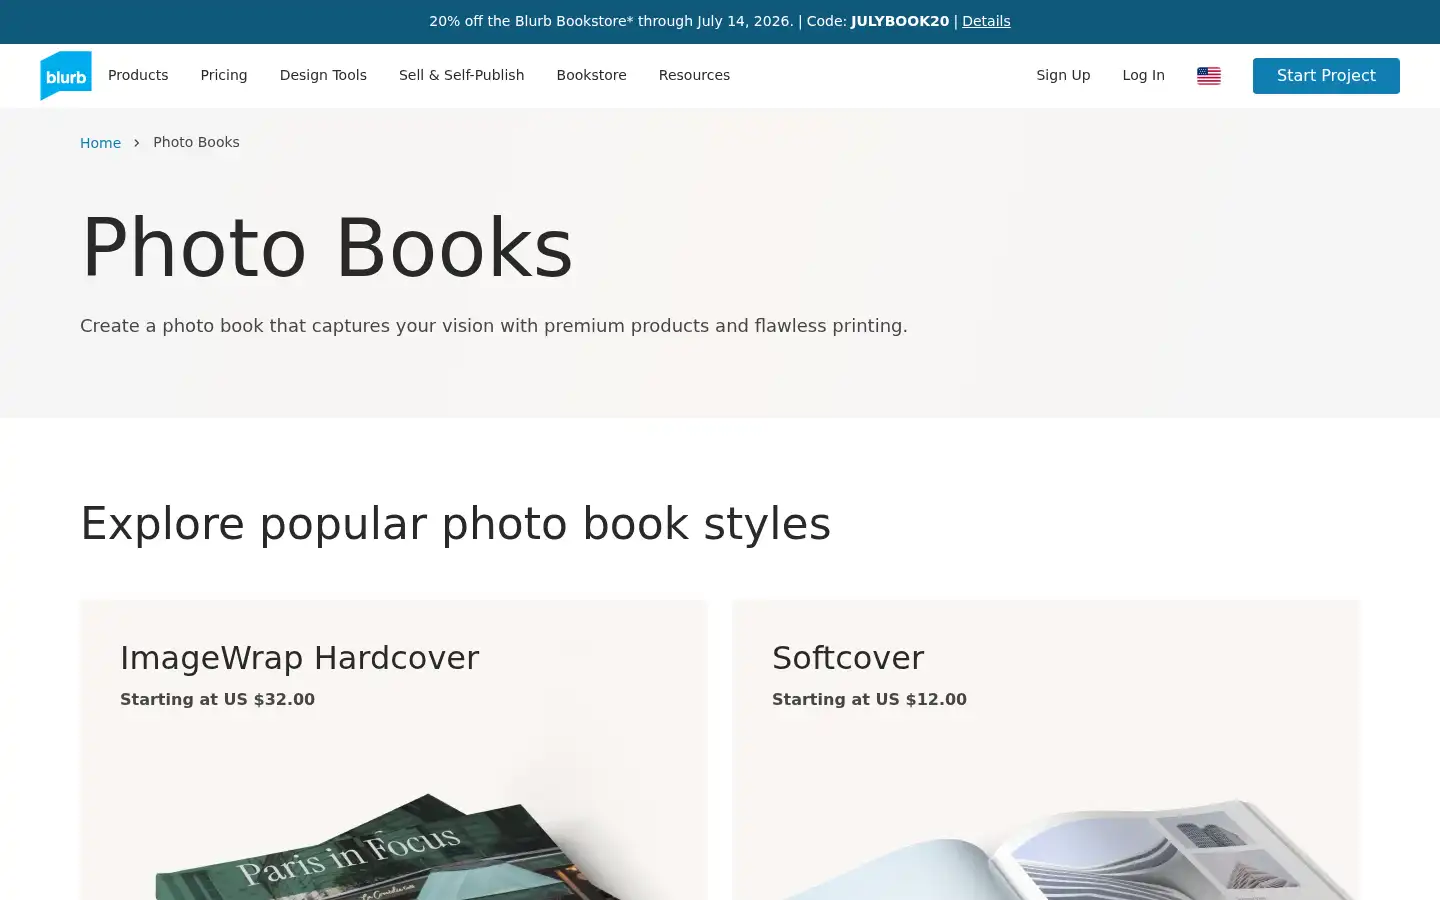Open the Design Tools menu
This screenshot has height=900, width=1440.
pyautogui.click(x=323, y=75)
